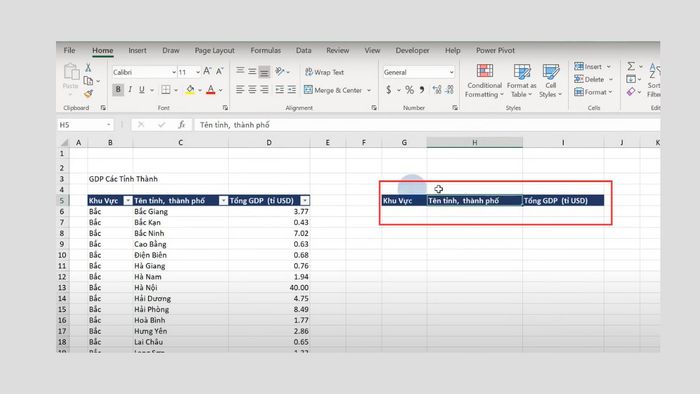
Task: Open Number dialog launcher
Action: (x=454, y=108)
